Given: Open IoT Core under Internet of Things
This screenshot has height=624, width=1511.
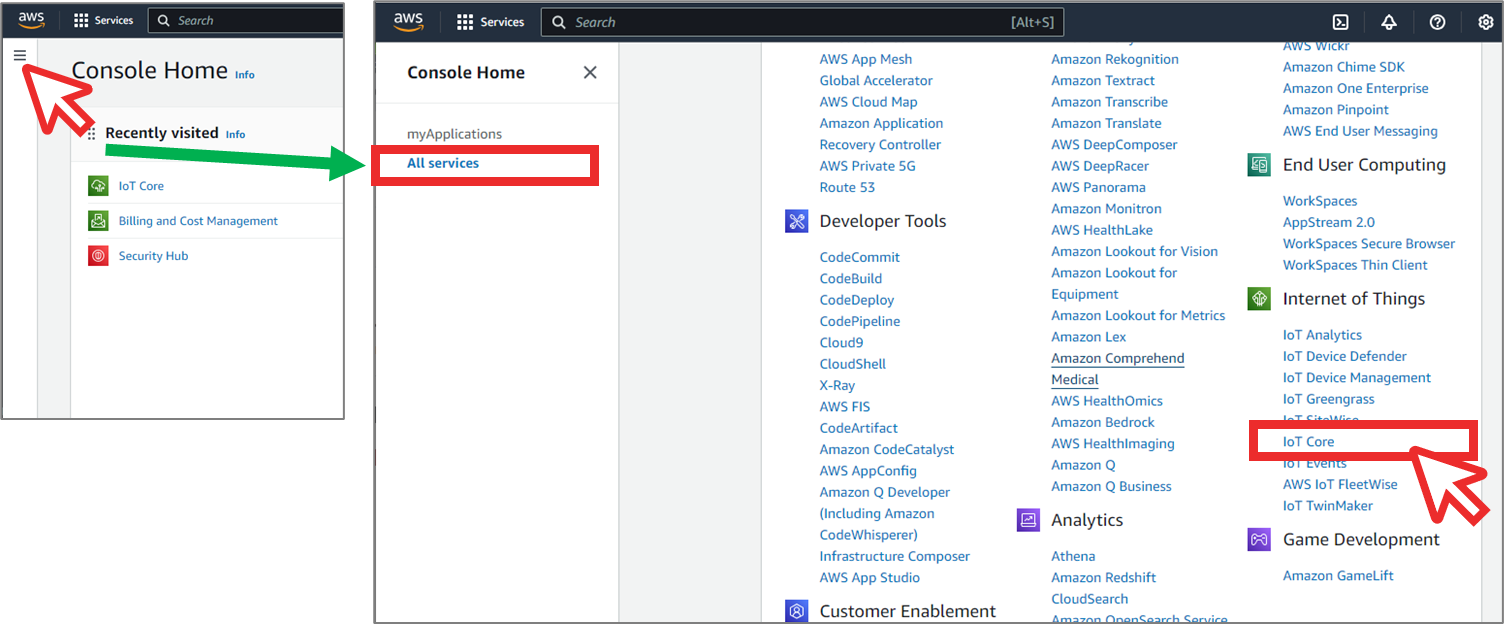Looking at the screenshot, I should (x=1308, y=442).
